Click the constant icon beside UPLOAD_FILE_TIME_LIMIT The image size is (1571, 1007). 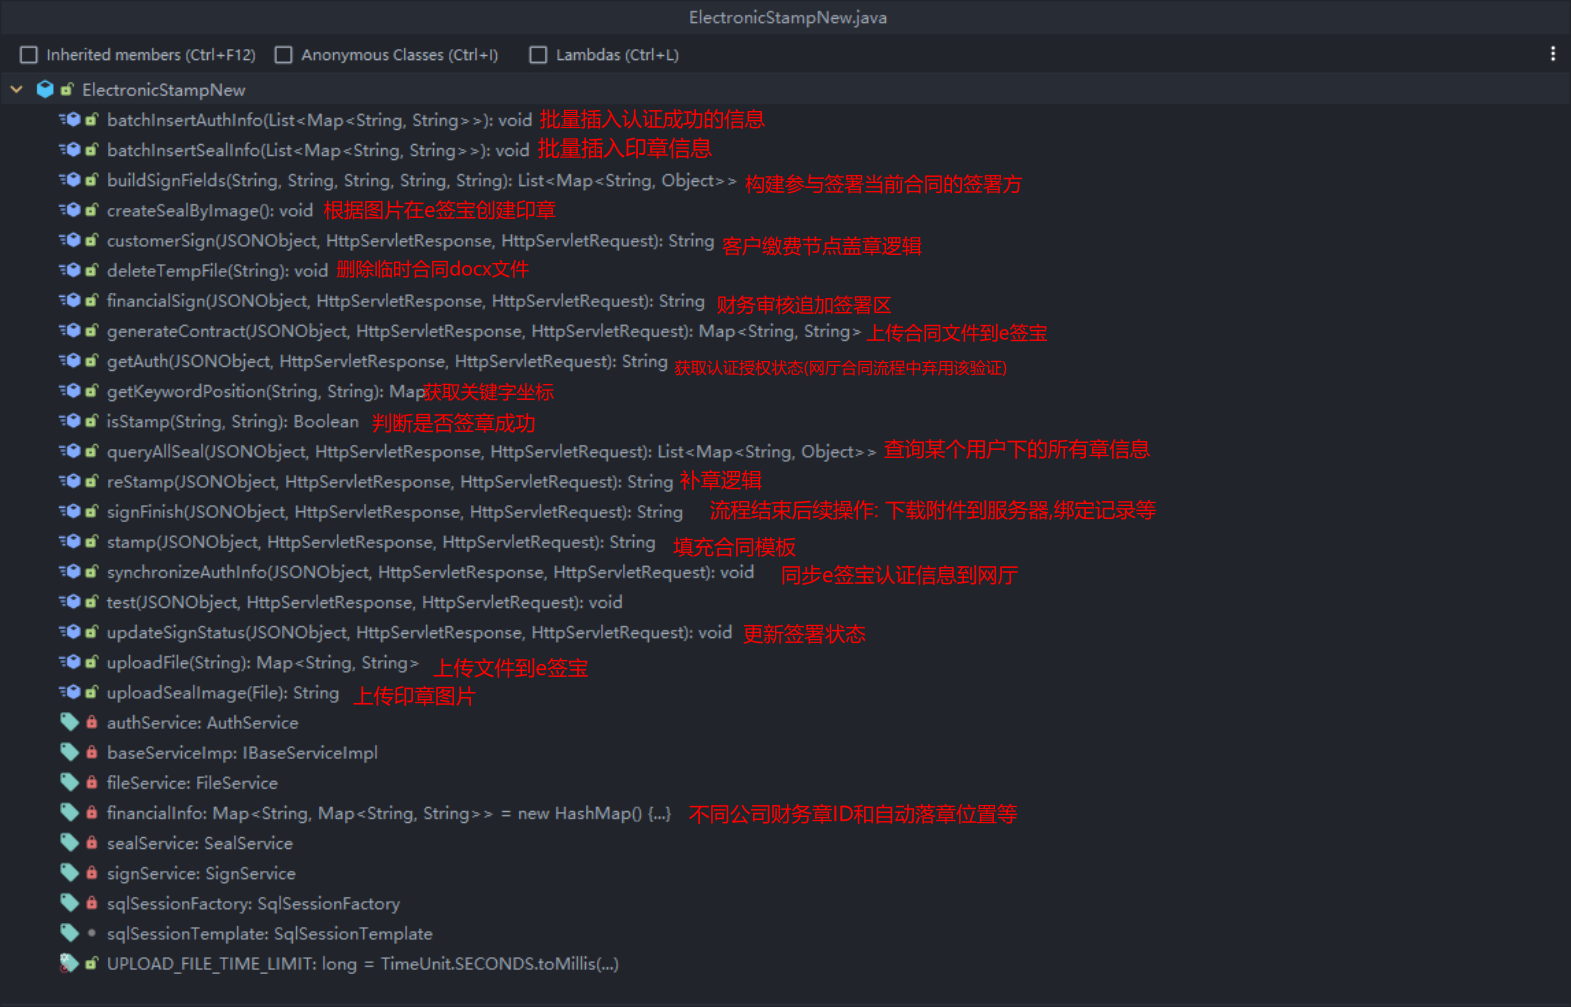[69, 964]
